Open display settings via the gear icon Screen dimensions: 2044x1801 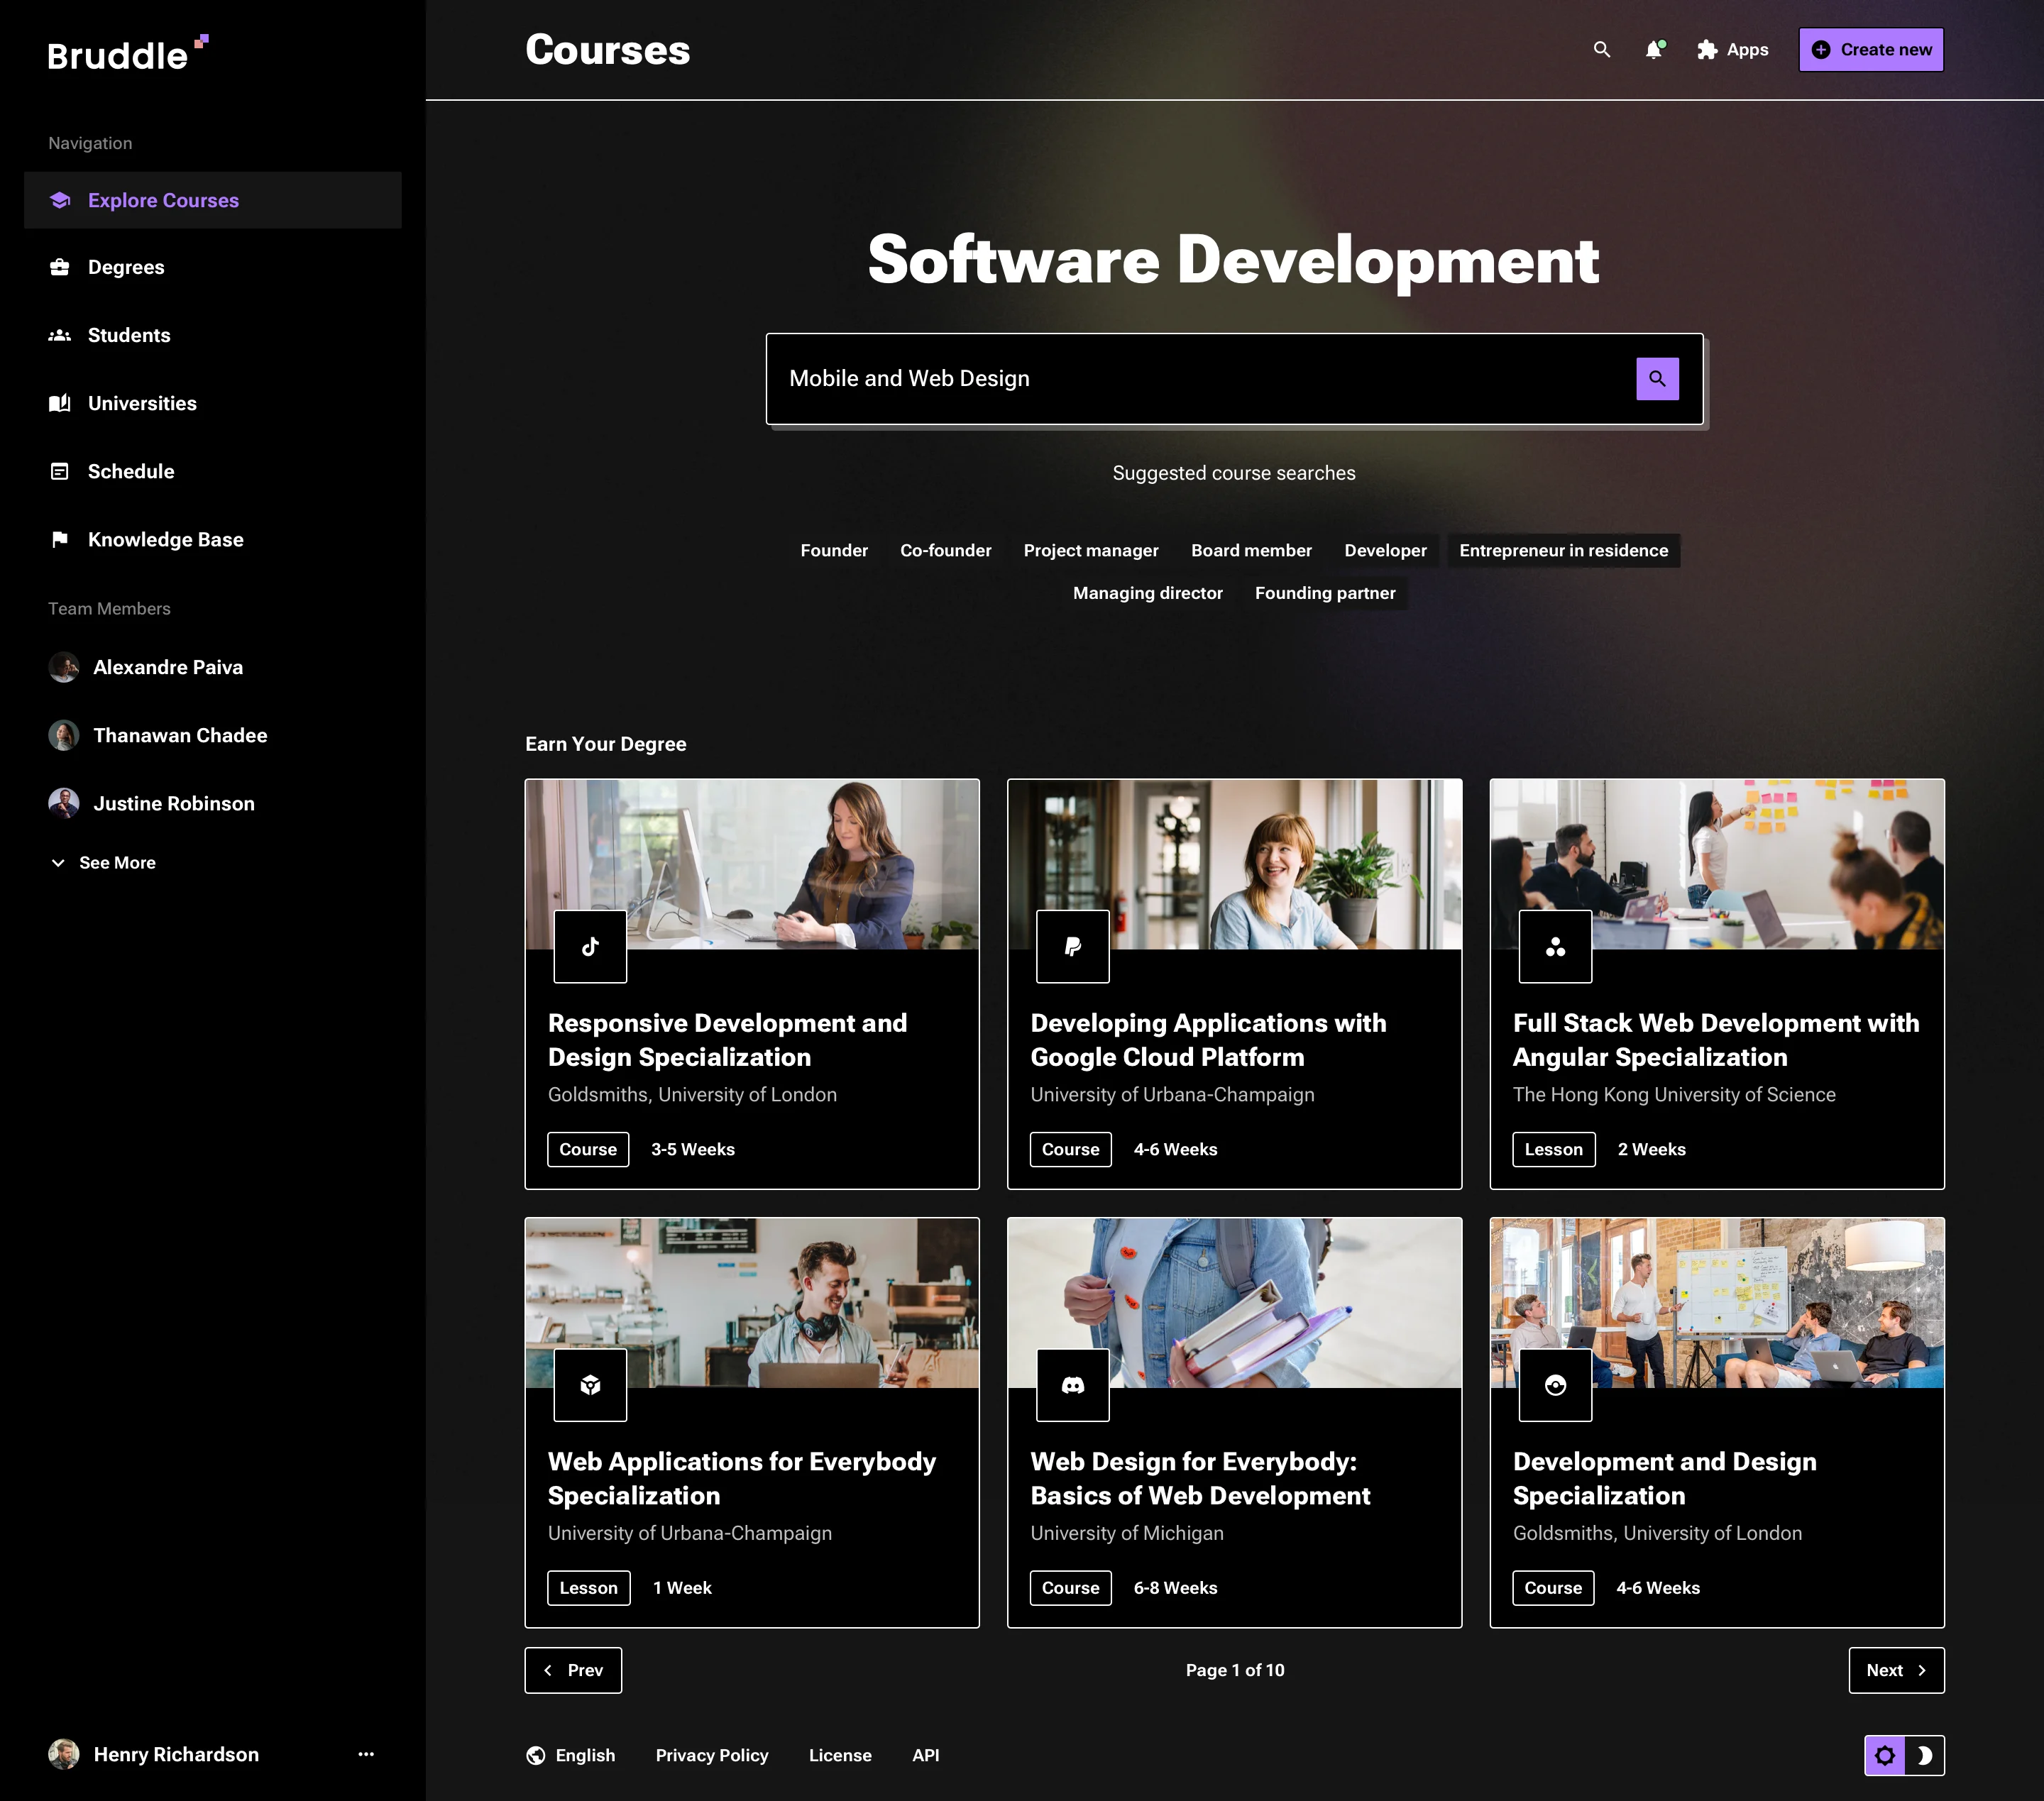pos(1885,1755)
